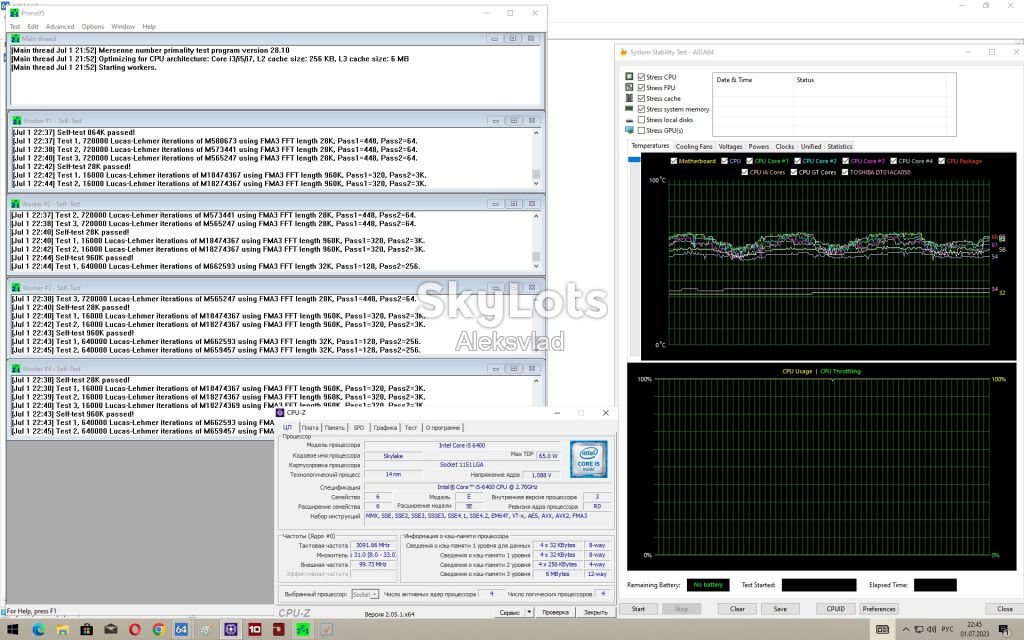Click the volume speaker tray icon
Image resolution: width=1024 pixels, height=640 pixels.
point(932,630)
